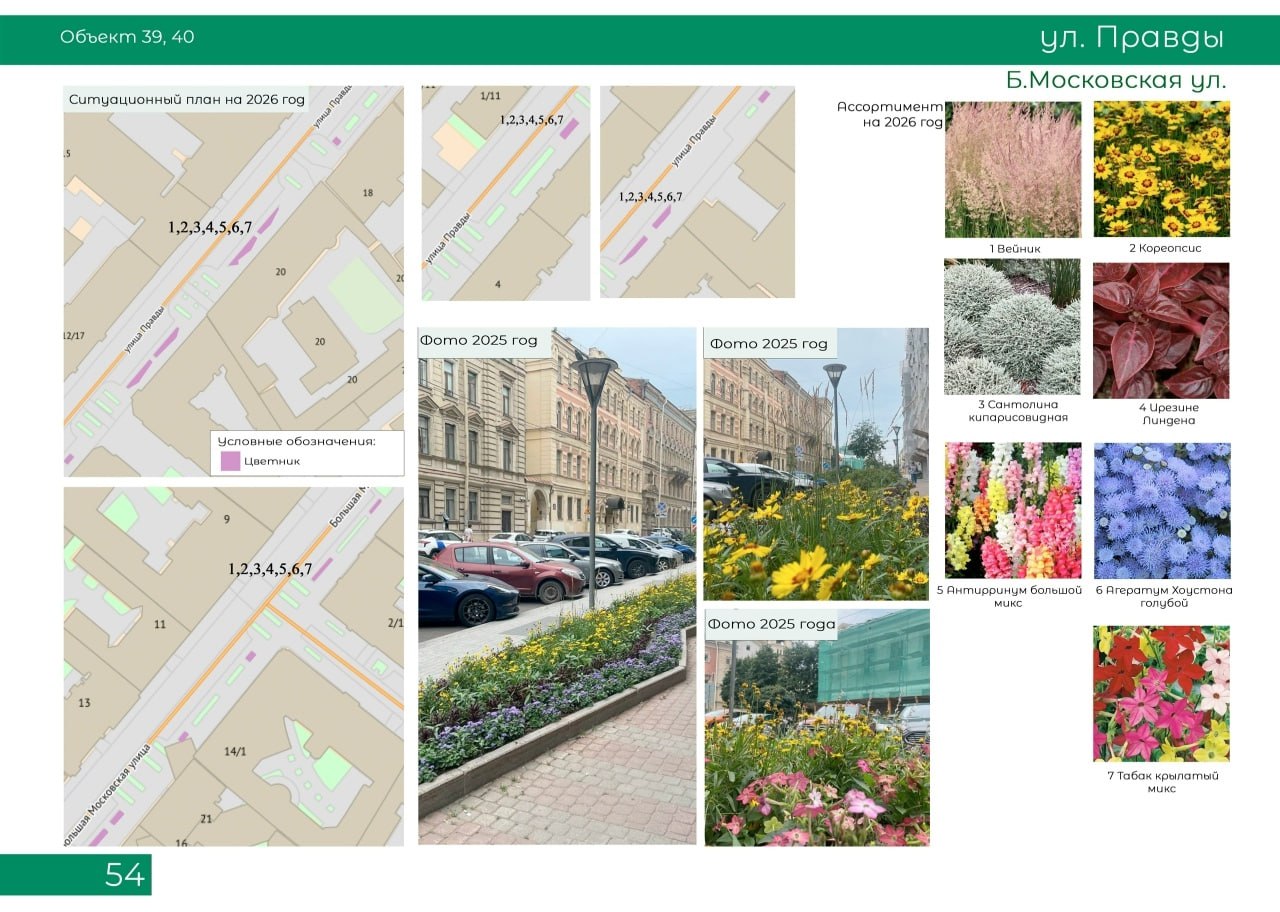Click the Вейник plant photo
This screenshot has height=912, width=1280.
pos(1012,169)
